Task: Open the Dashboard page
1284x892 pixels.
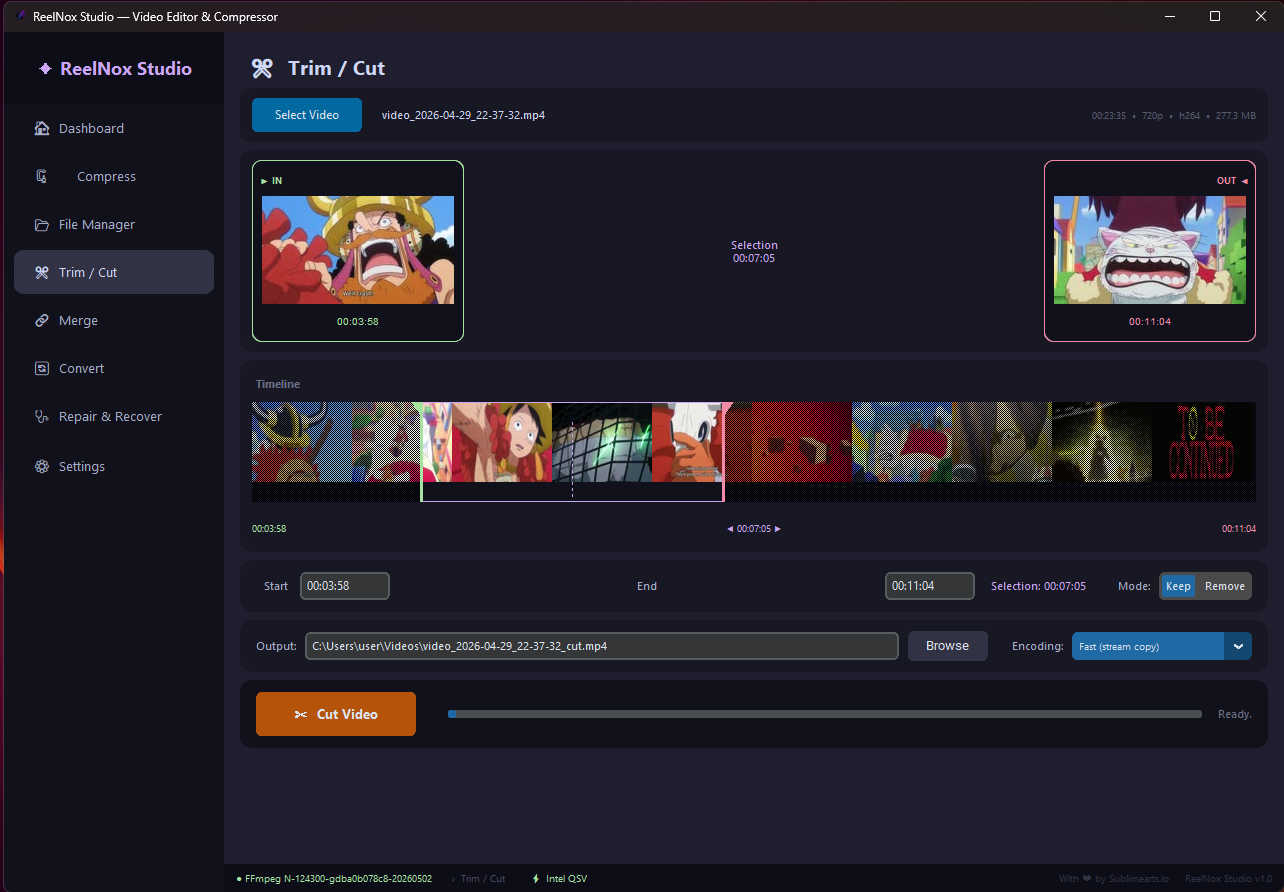Action: [114, 128]
